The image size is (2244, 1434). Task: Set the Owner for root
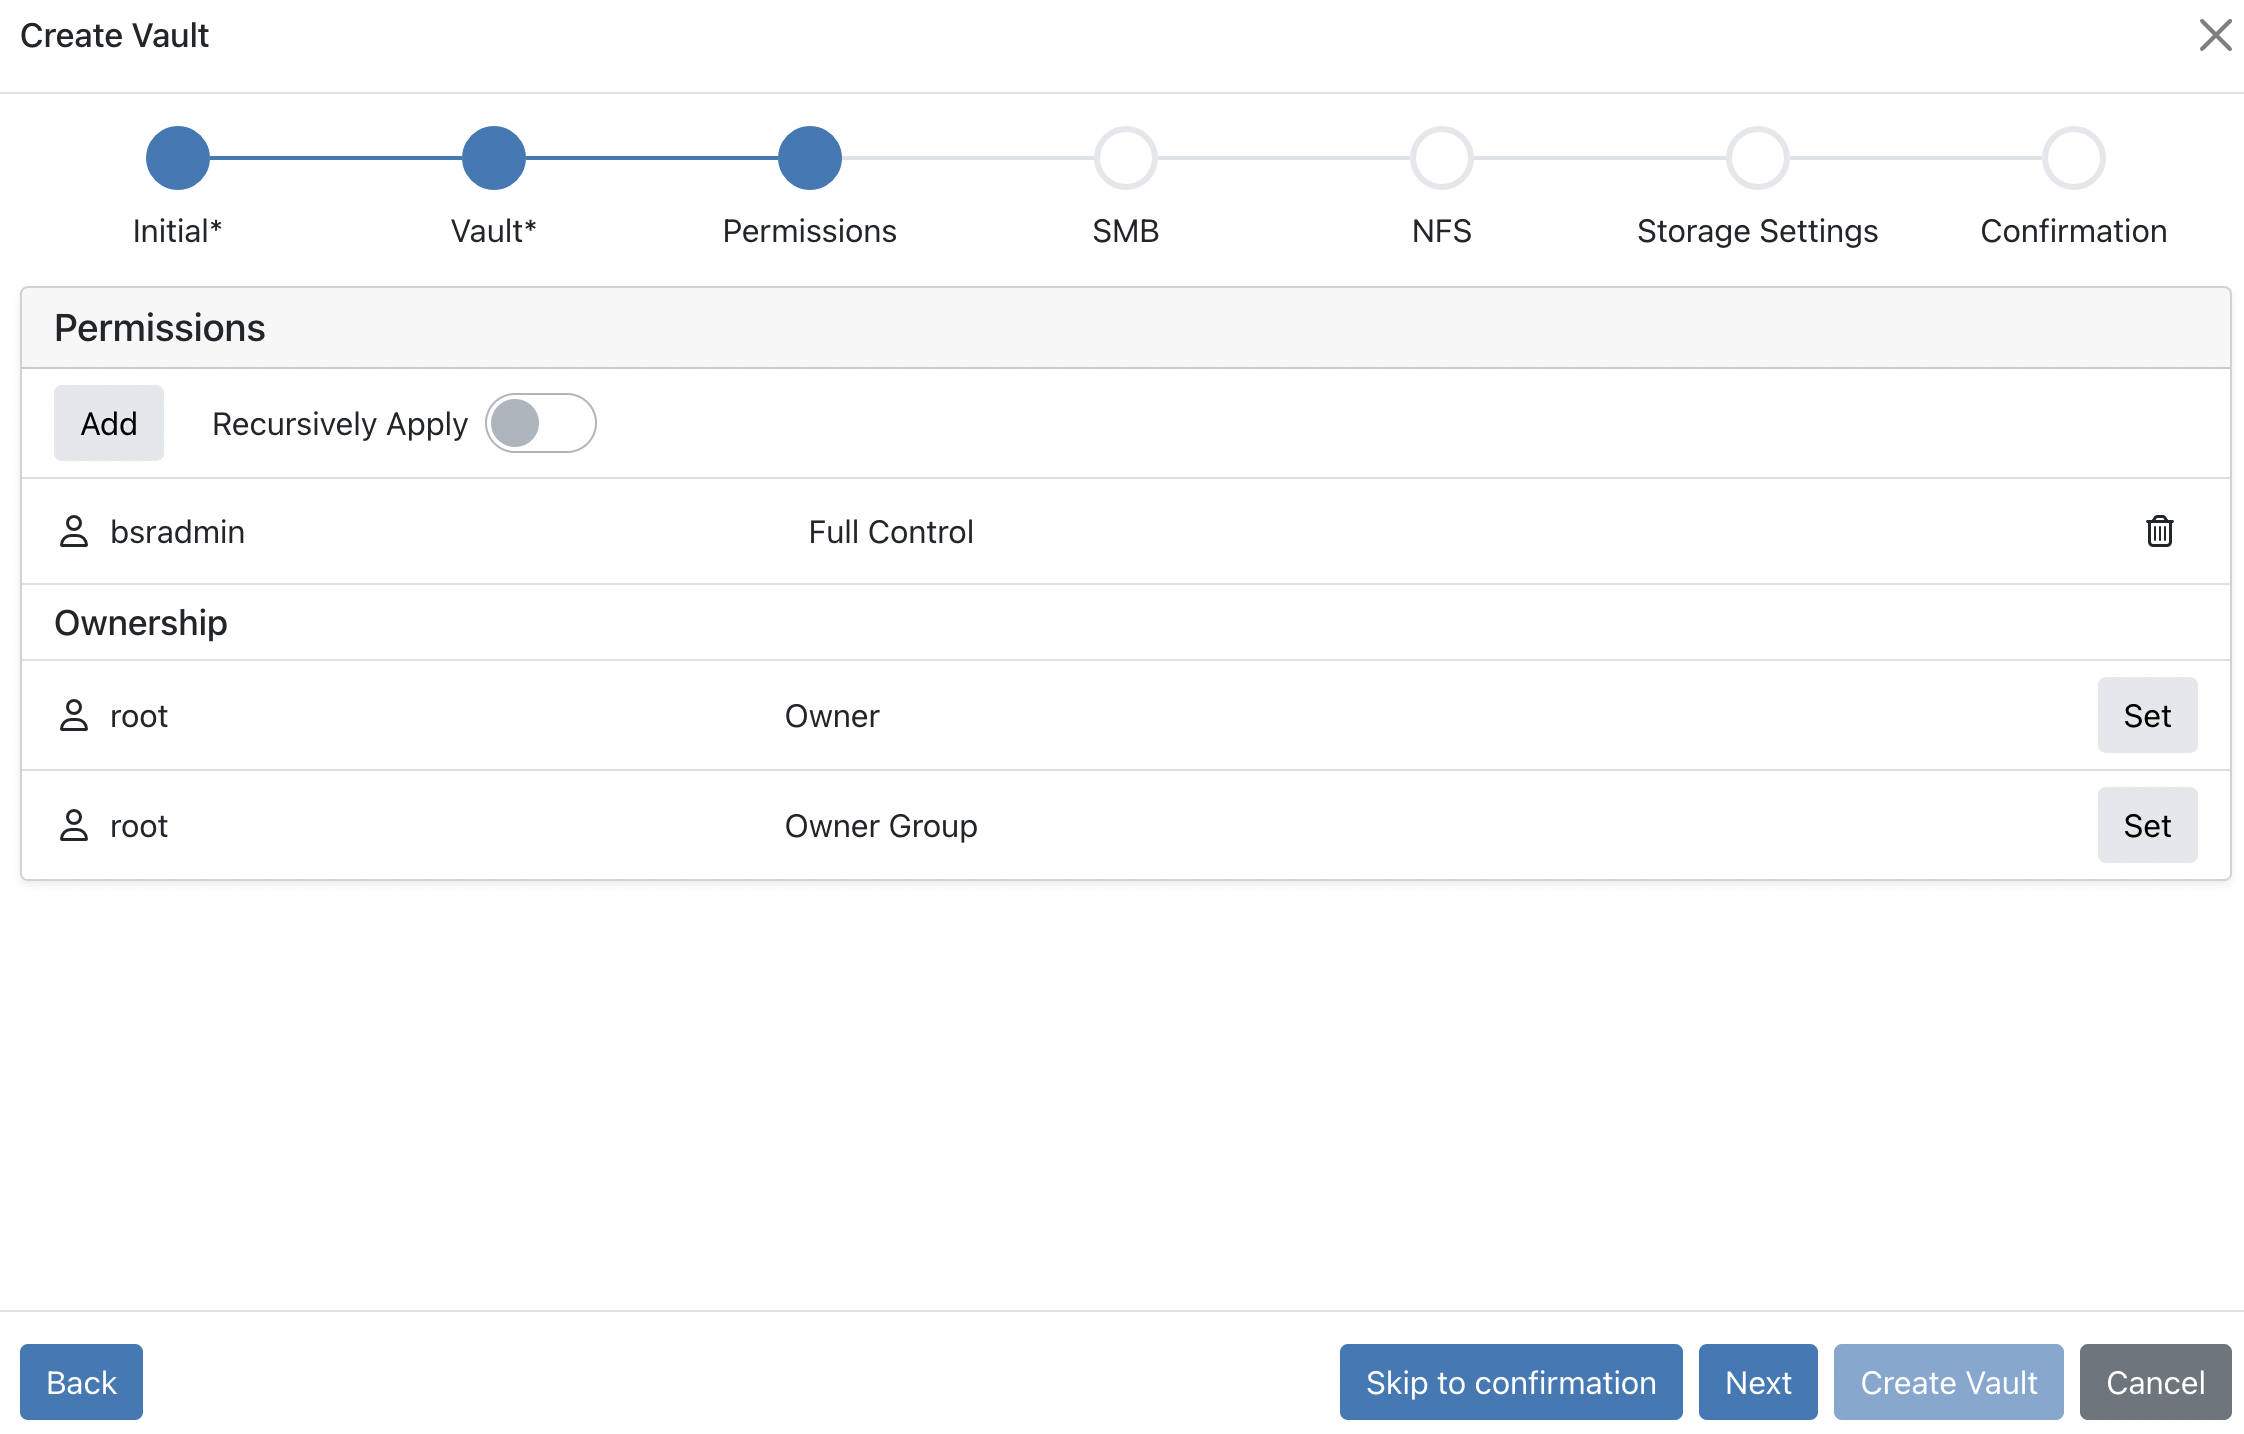pyautogui.click(x=2147, y=715)
